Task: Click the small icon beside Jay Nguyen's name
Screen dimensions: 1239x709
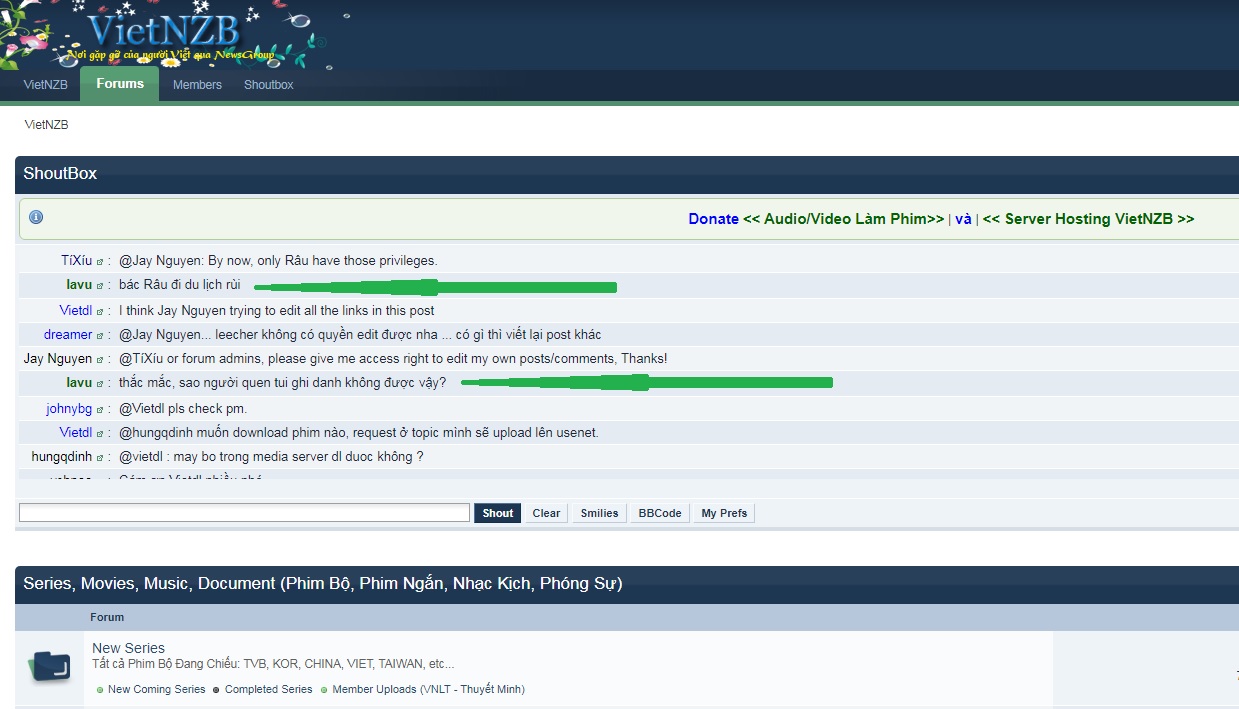Action: [x=100, y=359]
